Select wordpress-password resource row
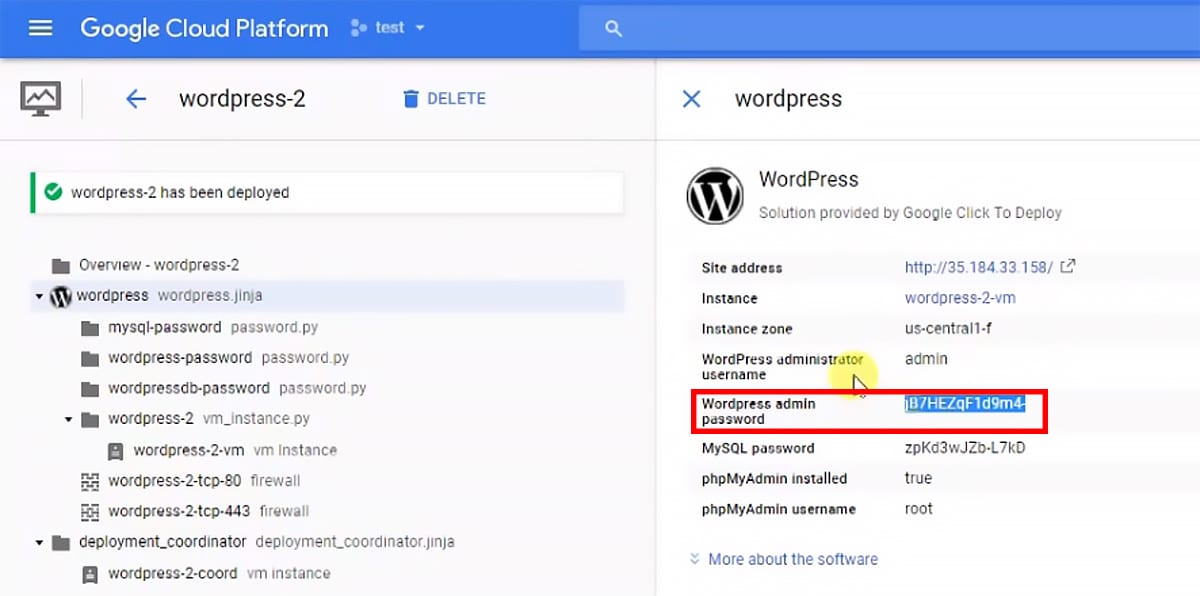The height and width of the screenshot is (596, 1200). point(328,357)
